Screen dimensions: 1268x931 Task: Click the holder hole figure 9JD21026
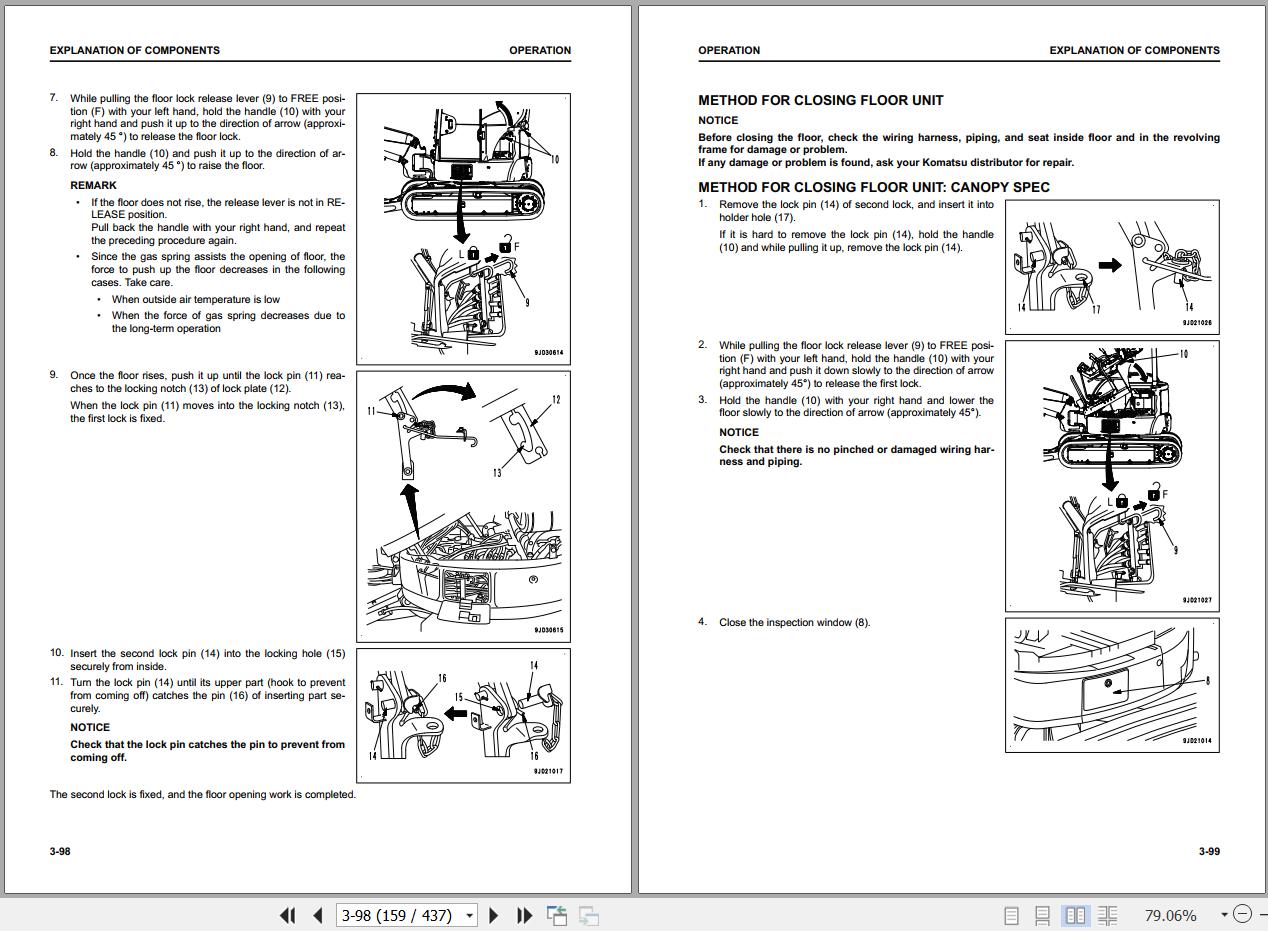(1112, 266)
